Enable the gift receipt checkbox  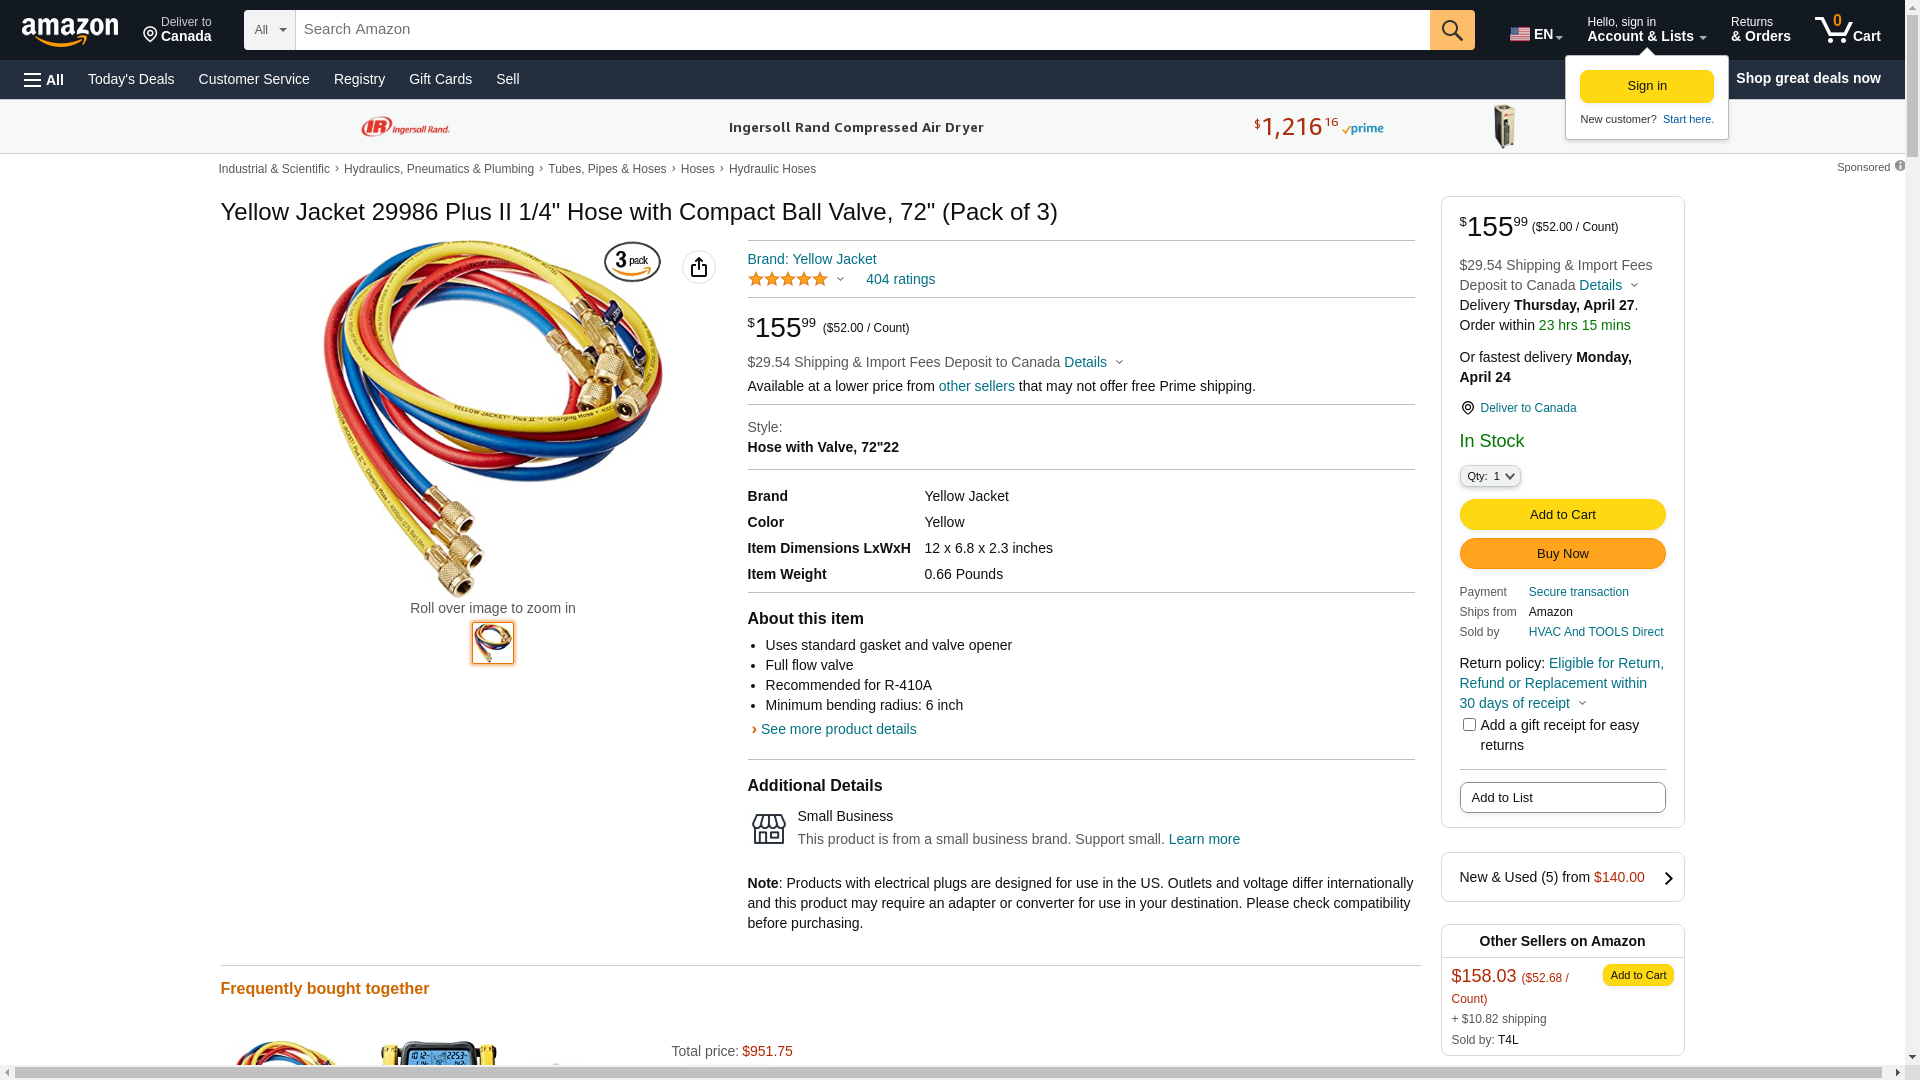click(1469, 725)
